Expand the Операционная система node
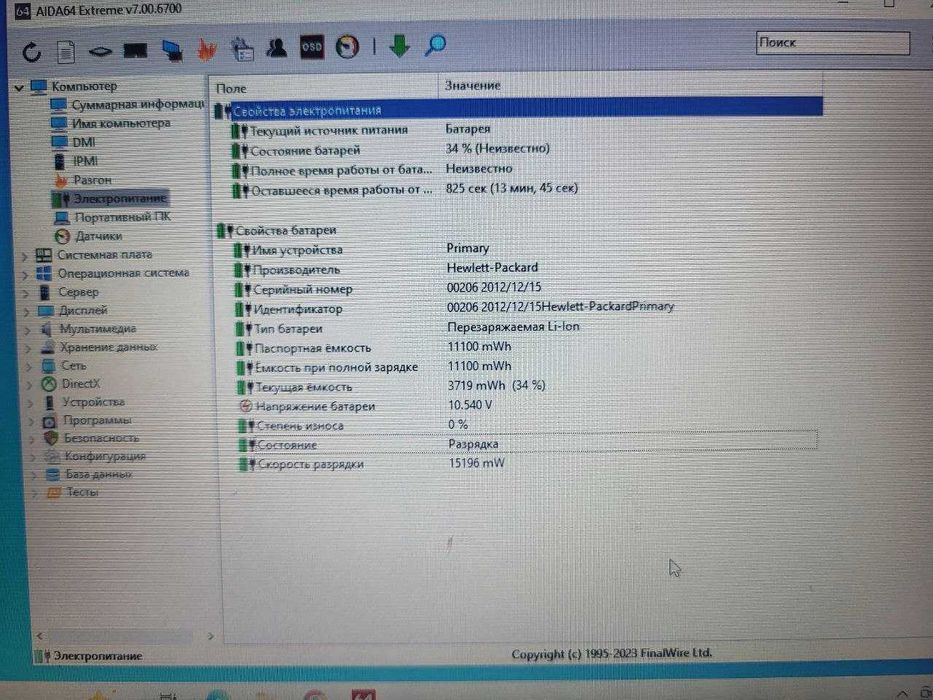Screen dimensions: 933x700 (x=25, y=276)
